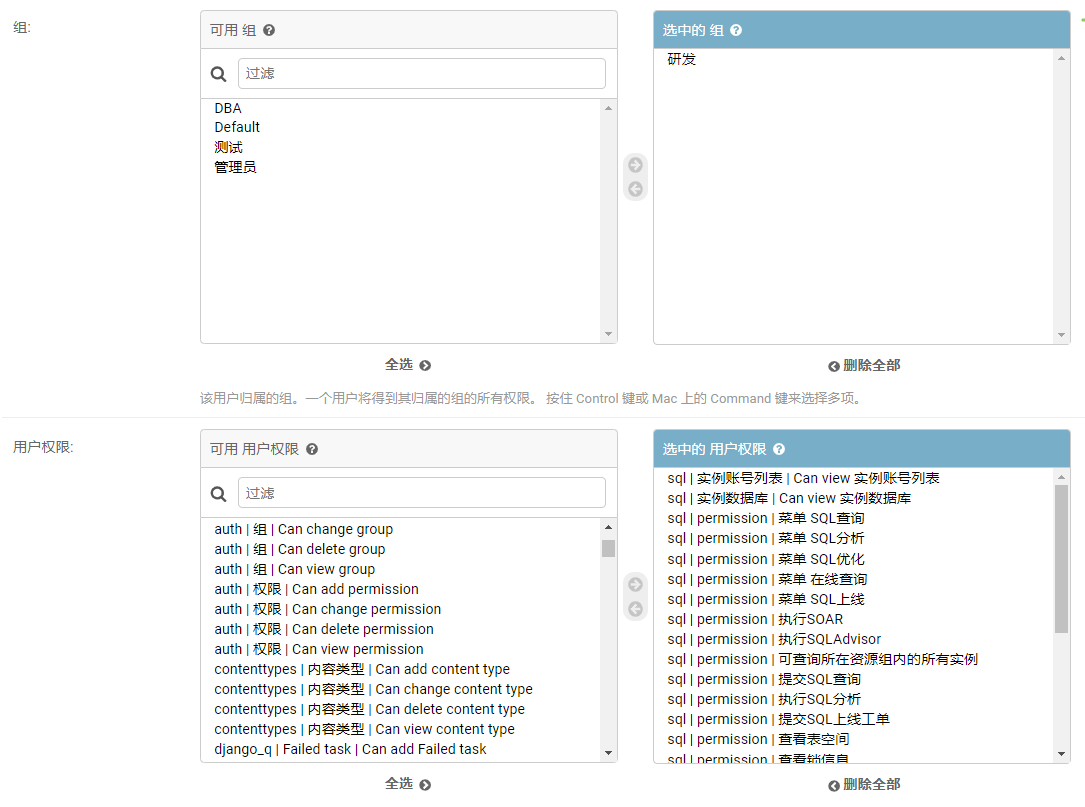Viewport: 1085px width, 807px height.
Task: Click right arrow to add selected group
Action: (x=635, y=165)
